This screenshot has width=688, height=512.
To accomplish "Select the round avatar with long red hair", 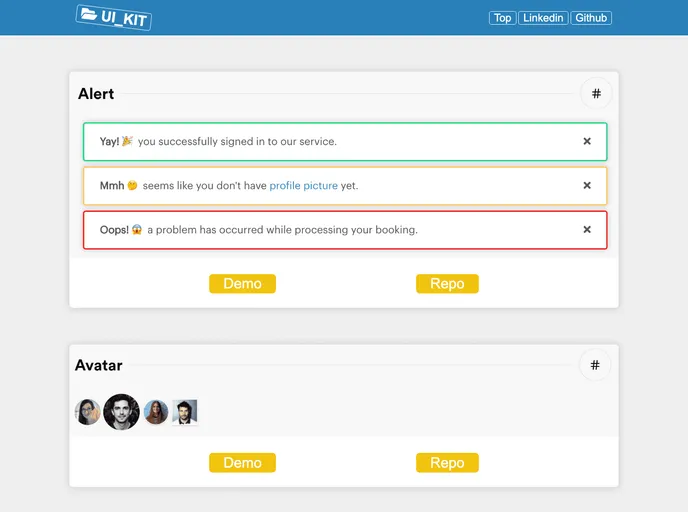I will 156,412.
